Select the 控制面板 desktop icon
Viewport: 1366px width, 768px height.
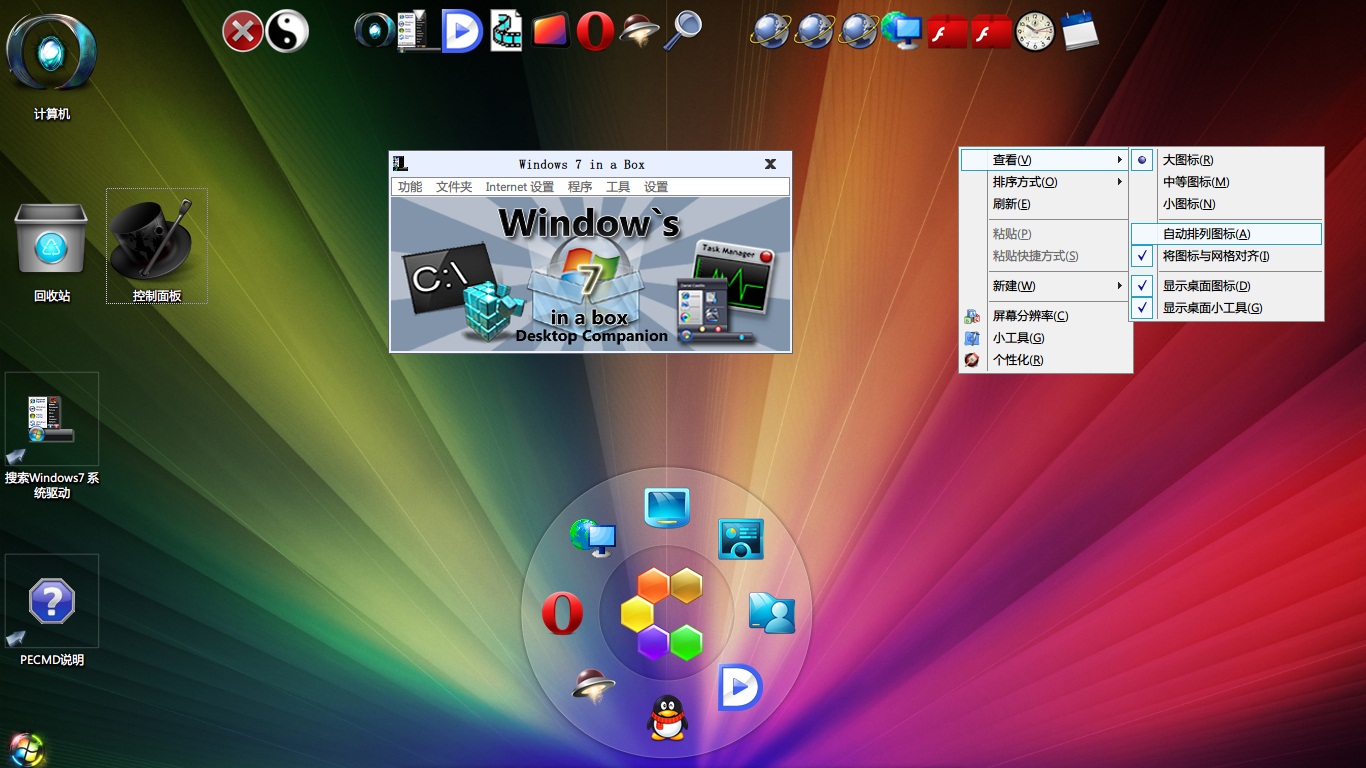[x=157, y=246]
